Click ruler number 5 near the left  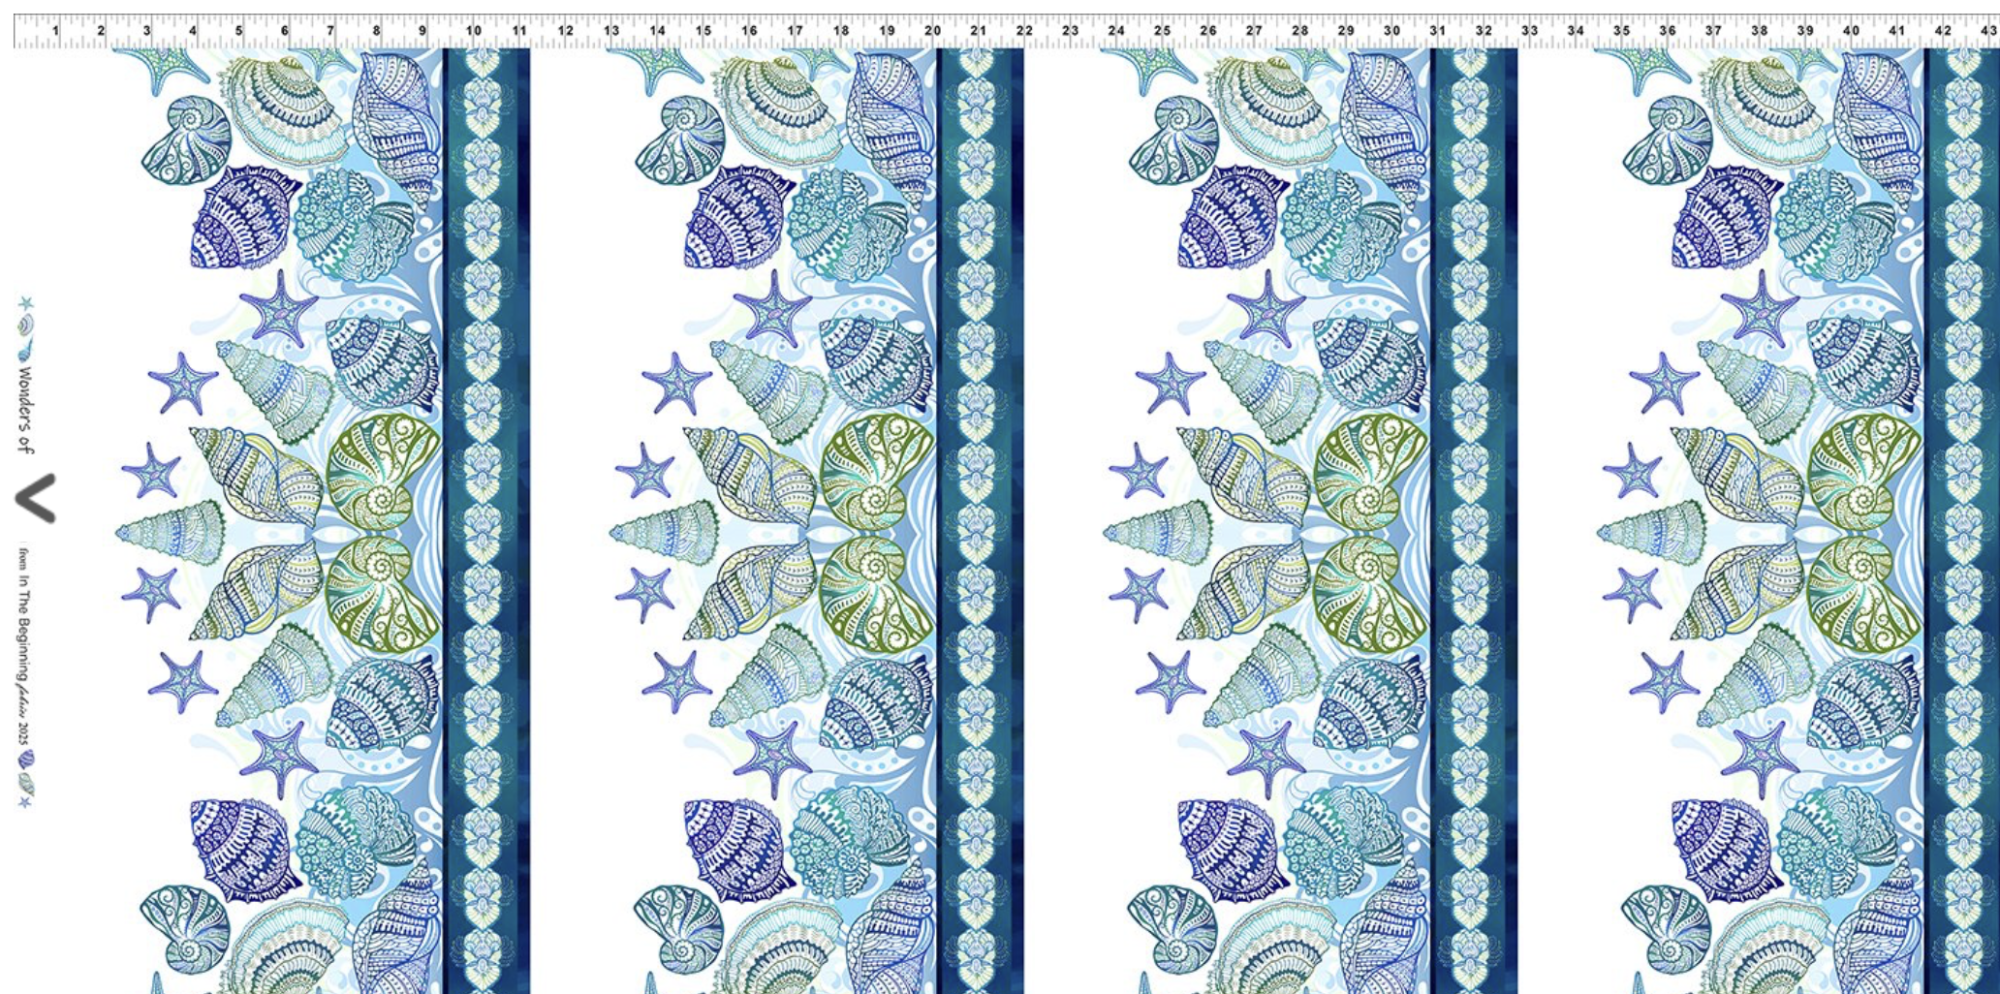(x=239, y=31)
